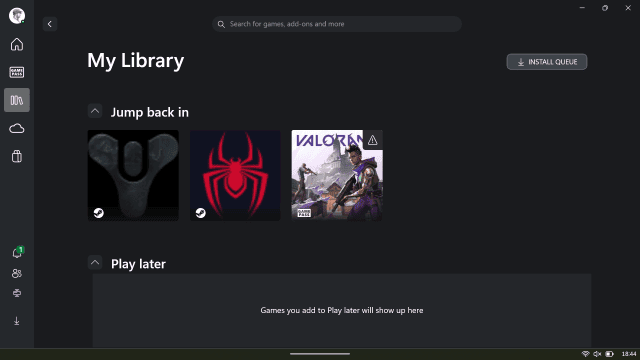Click the search games input field
The image size is (640, 360).
(x=337, y=24)
